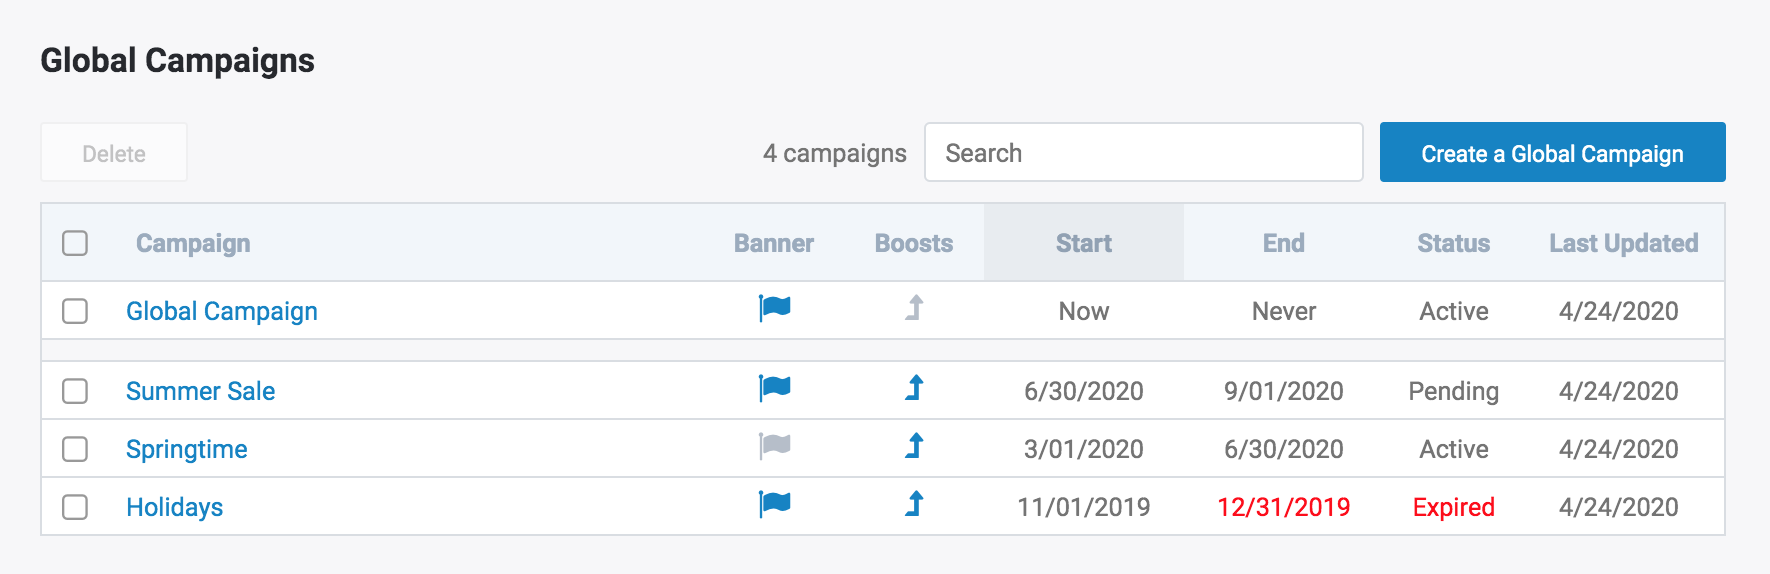The image size is (1770, 574).
Task: Click the boost arrow icon for Springtime
Action: pos(914,446)
